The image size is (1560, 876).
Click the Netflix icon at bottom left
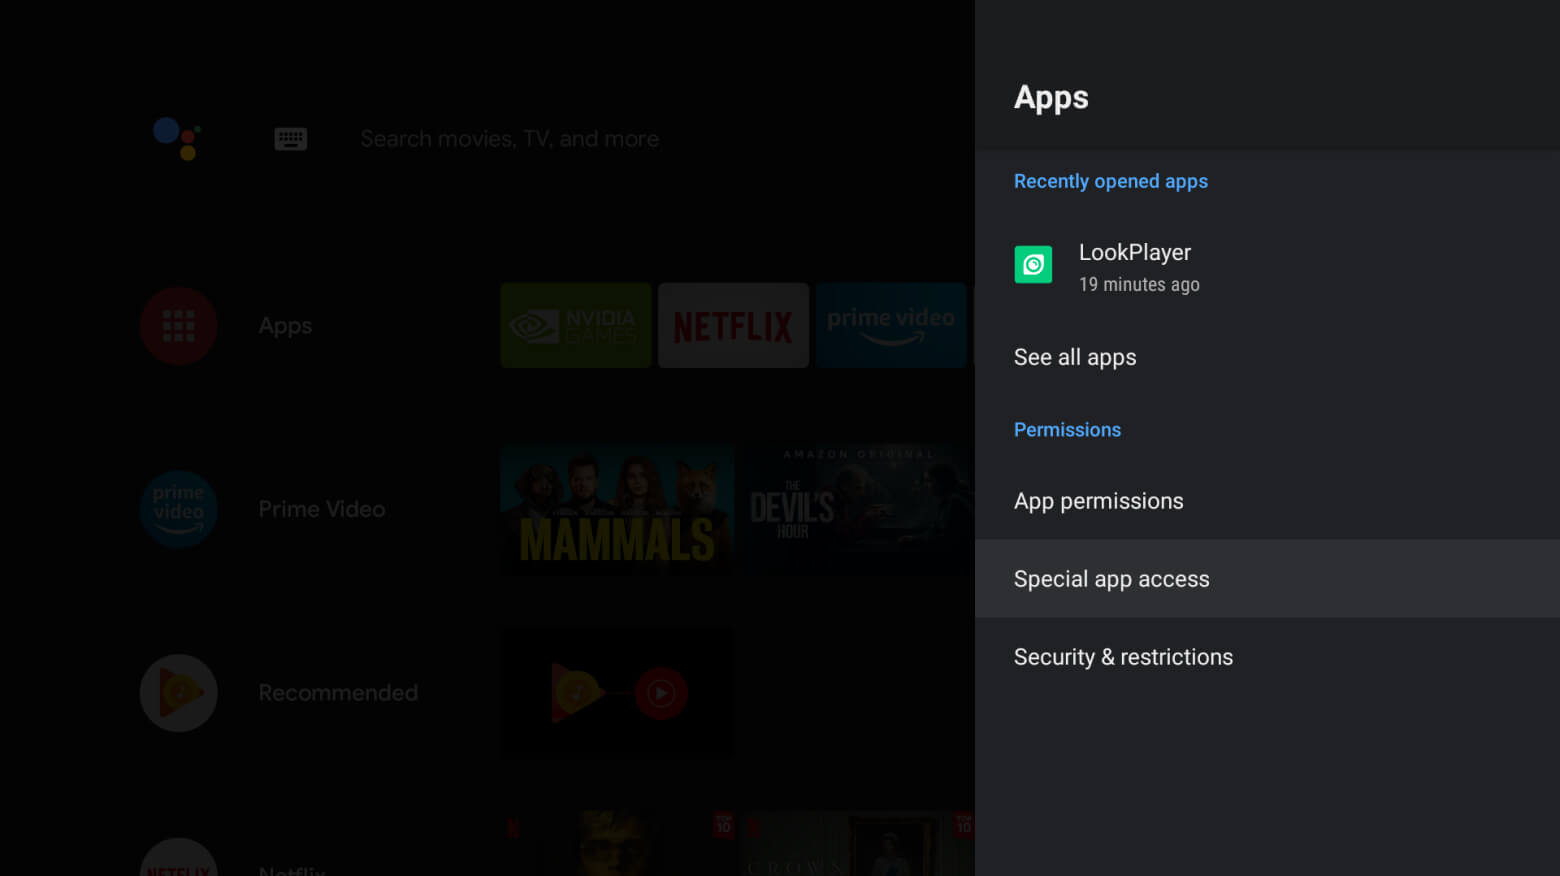[178, 857]
